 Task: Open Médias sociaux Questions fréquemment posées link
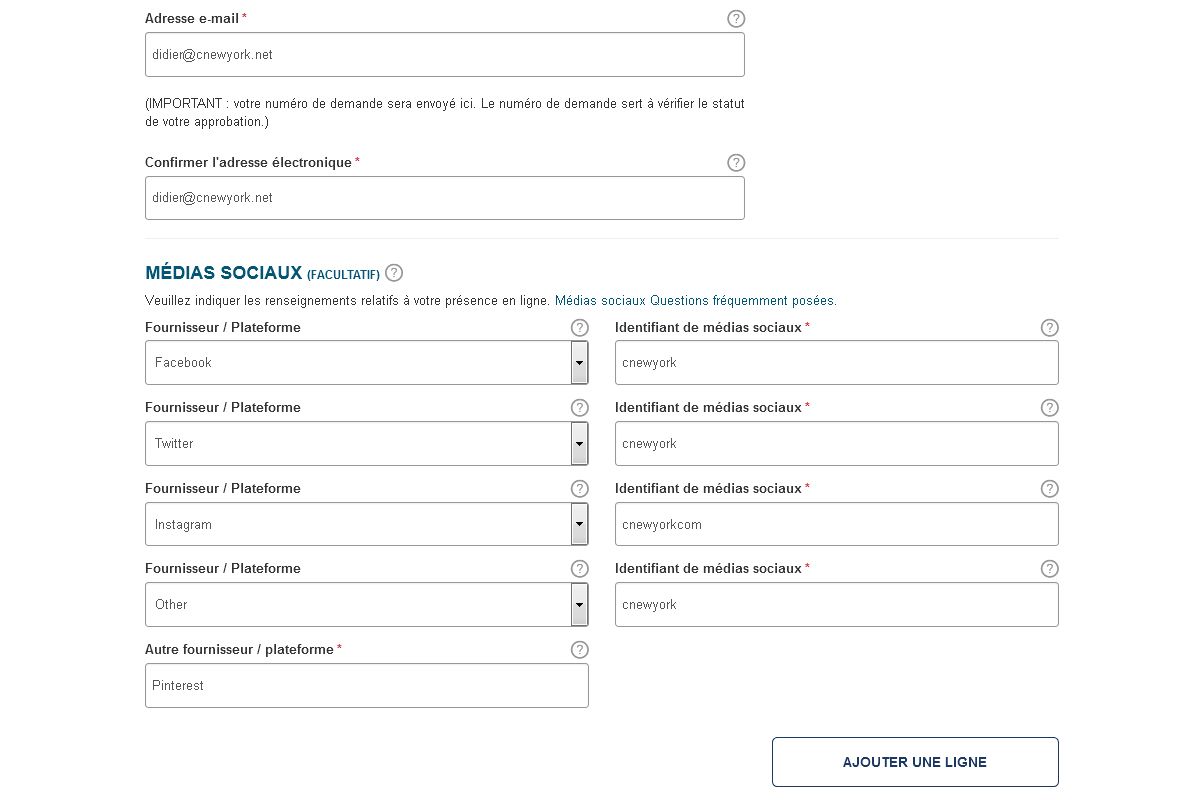click(x=695, y=300)
